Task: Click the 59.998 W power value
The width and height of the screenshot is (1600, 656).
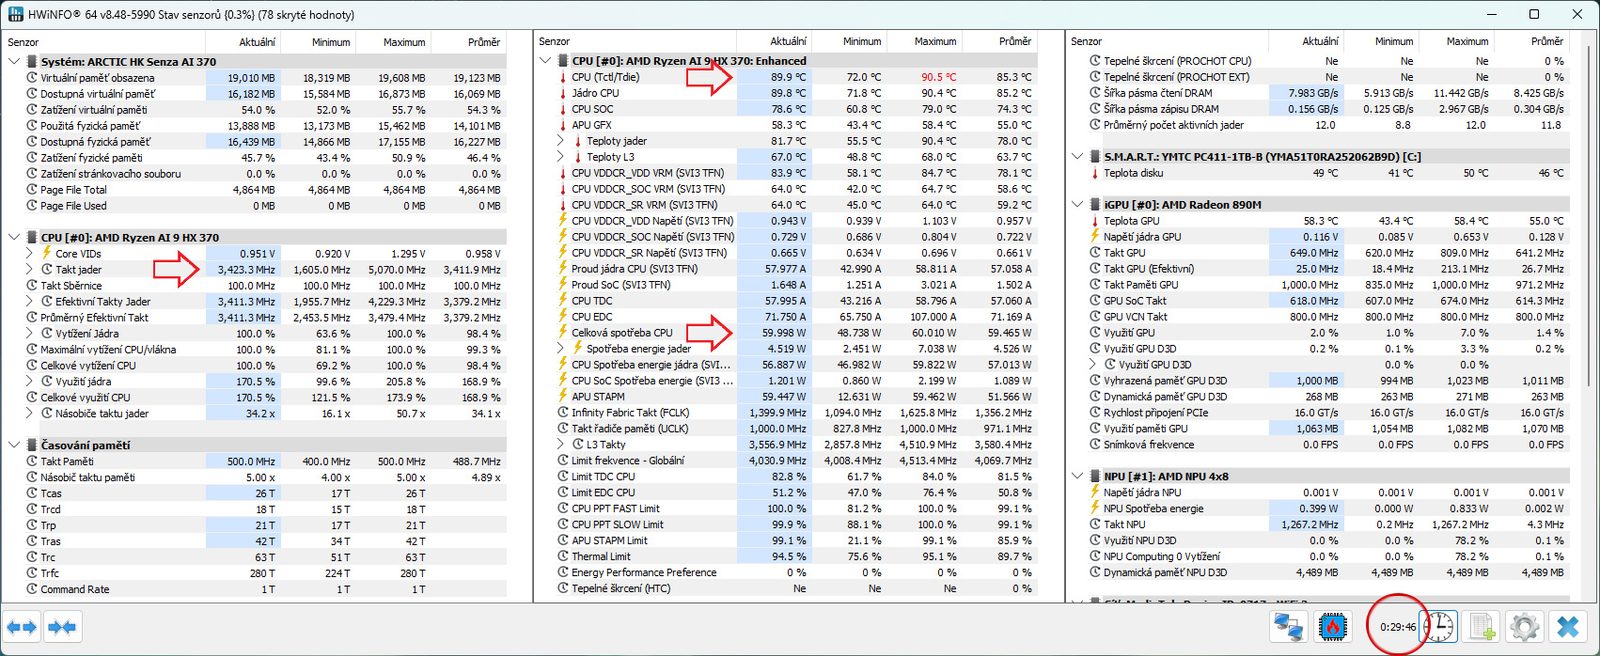Action: click(x=784, y=333)
